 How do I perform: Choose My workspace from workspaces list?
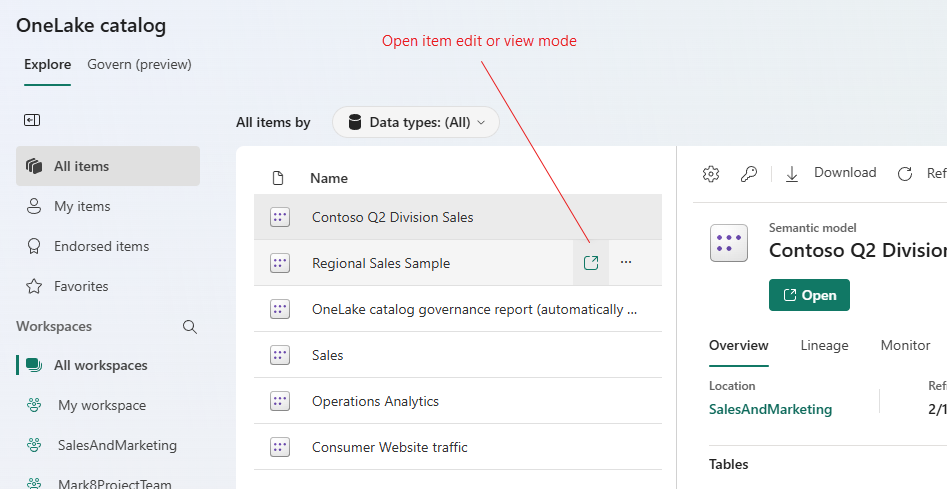(x=101, y=405)
